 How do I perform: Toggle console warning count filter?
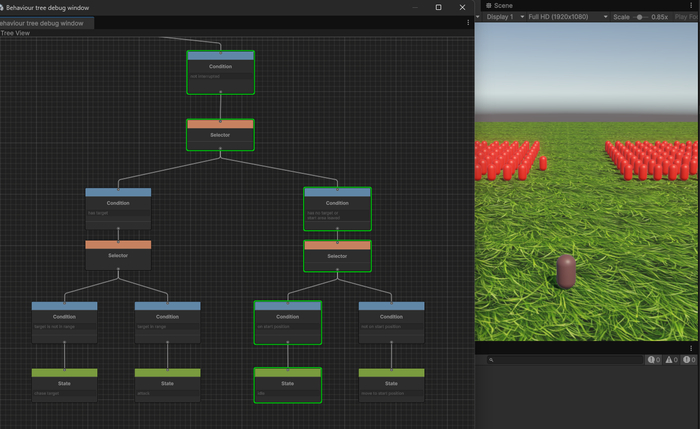tap(673, 359)
